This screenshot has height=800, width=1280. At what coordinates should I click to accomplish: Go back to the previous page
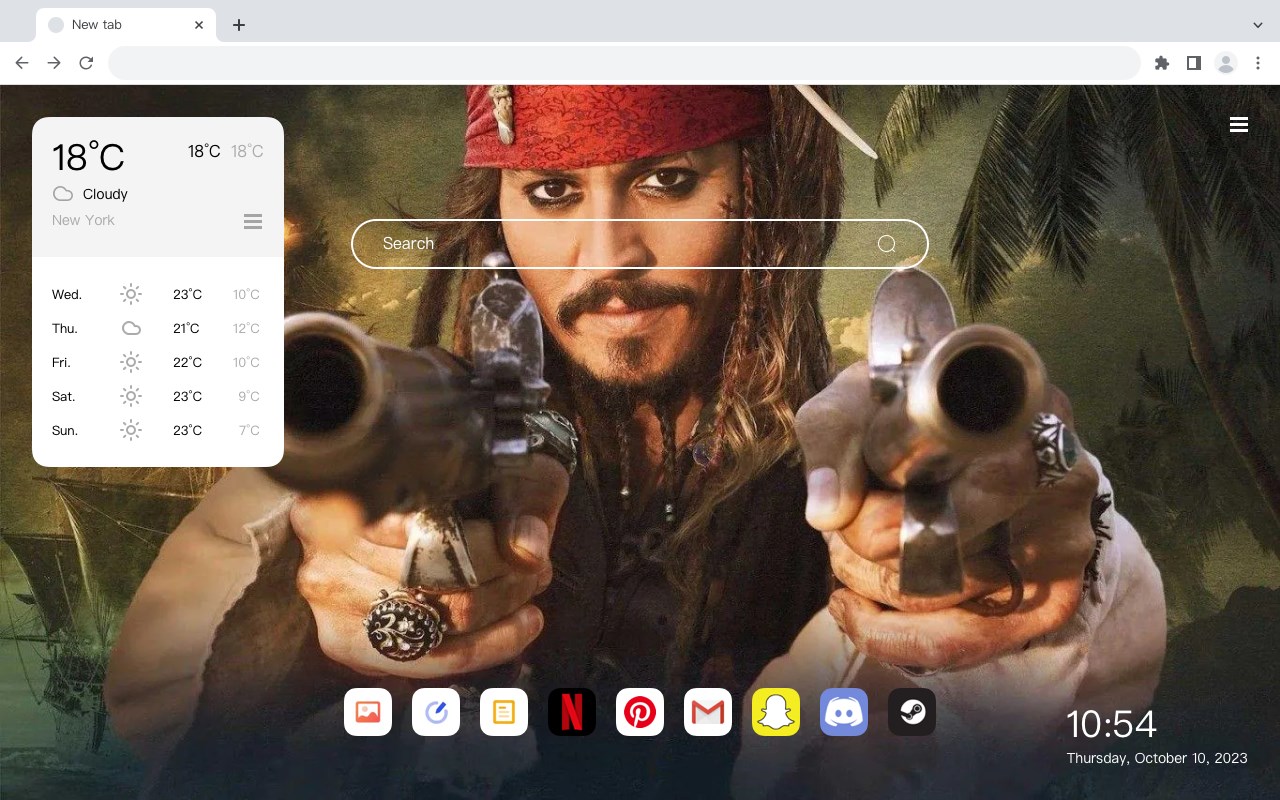point(22,63)
